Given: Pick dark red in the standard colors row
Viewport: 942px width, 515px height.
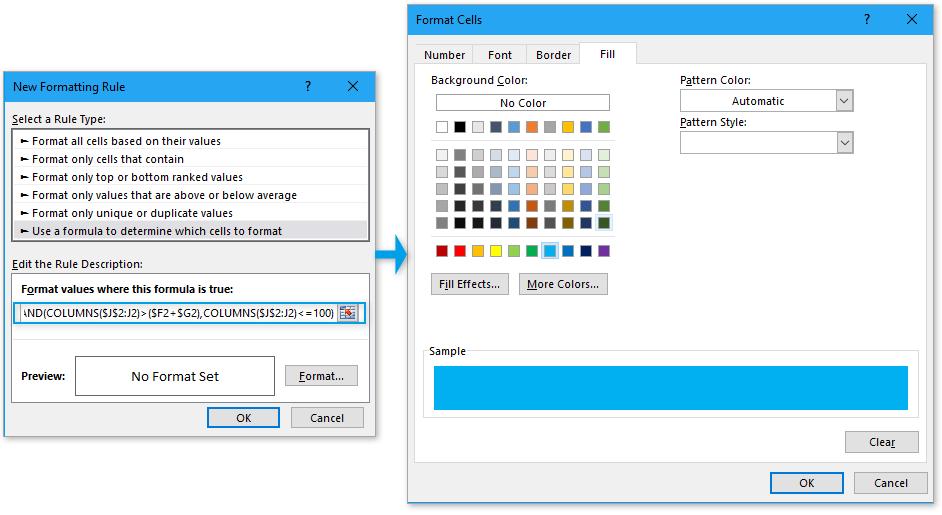Looking at the screenshot, I should pos(442,251).
